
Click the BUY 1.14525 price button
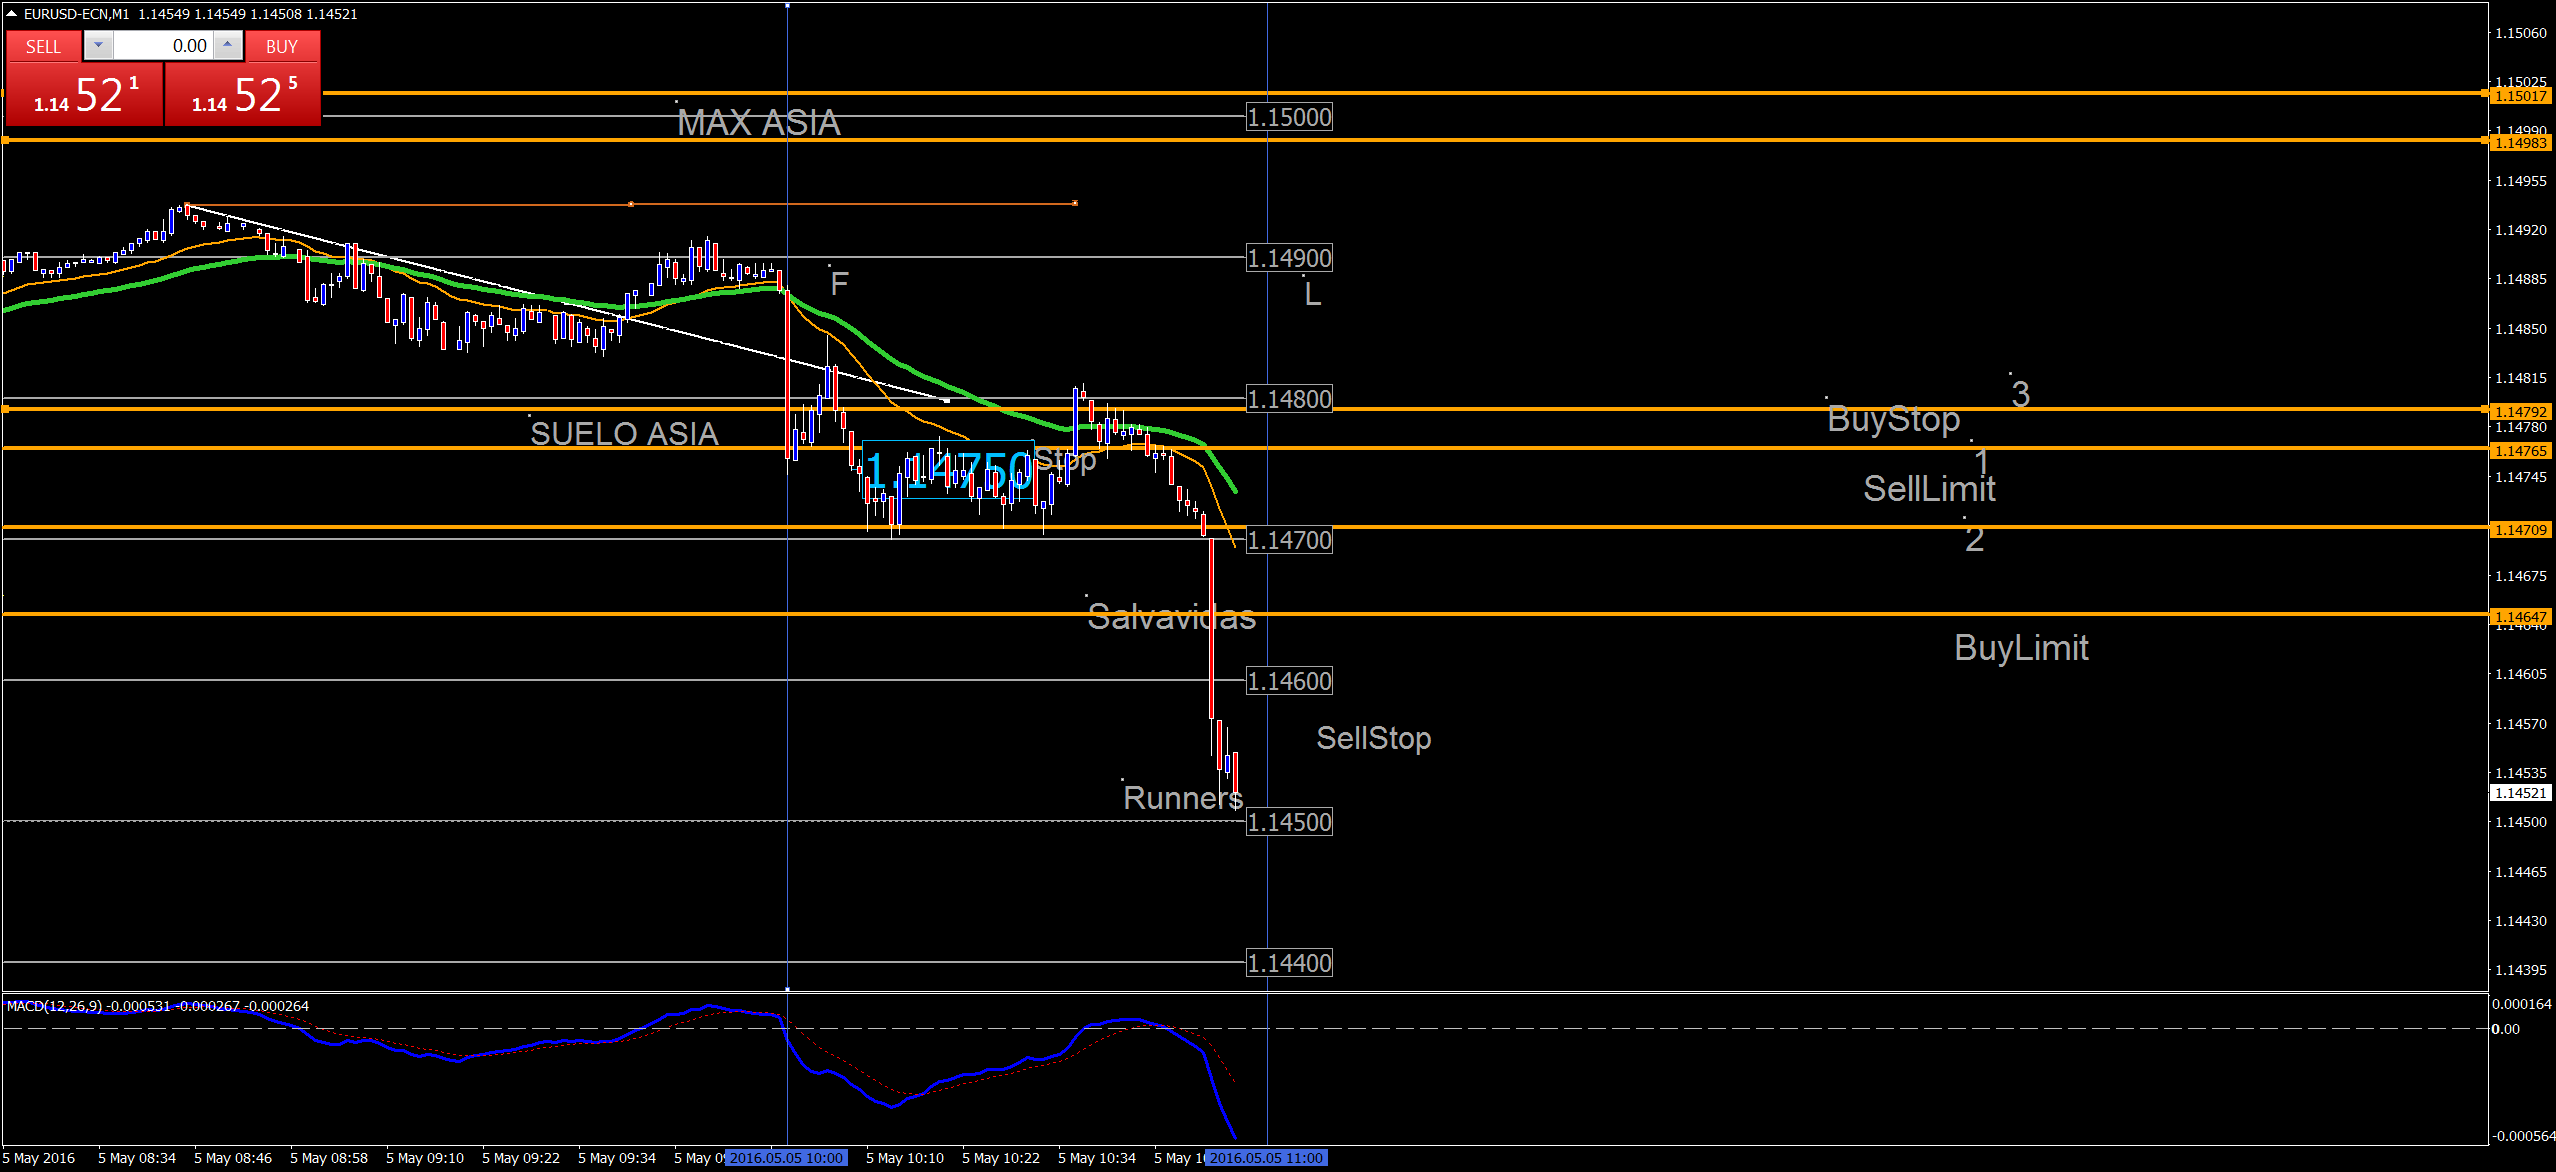pos(243,95)
